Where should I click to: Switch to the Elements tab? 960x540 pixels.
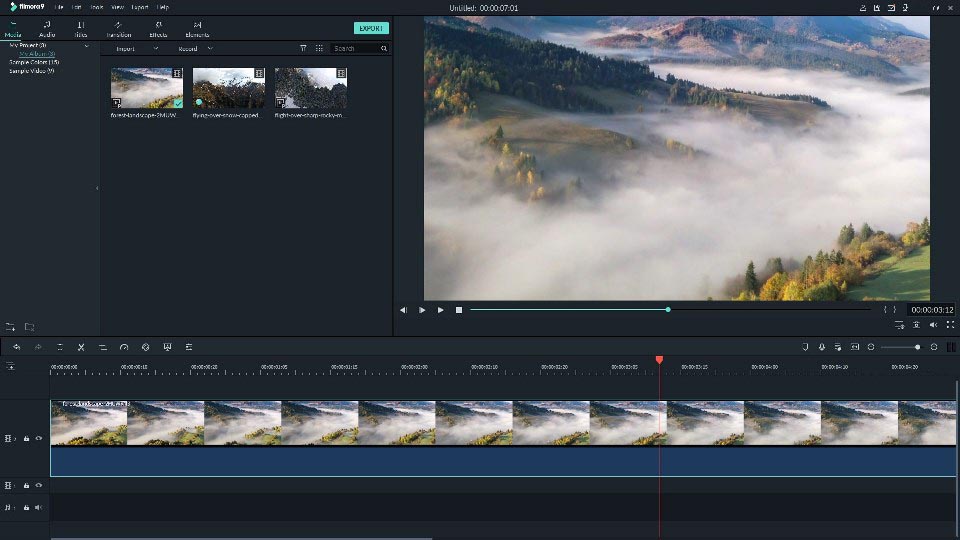(x=197, y=29)
